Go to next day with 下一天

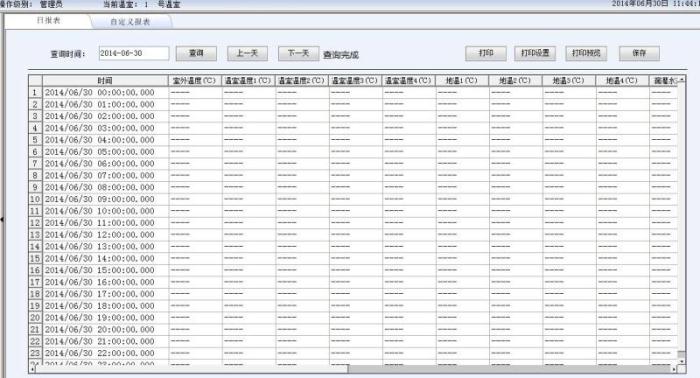pos(298,54)
